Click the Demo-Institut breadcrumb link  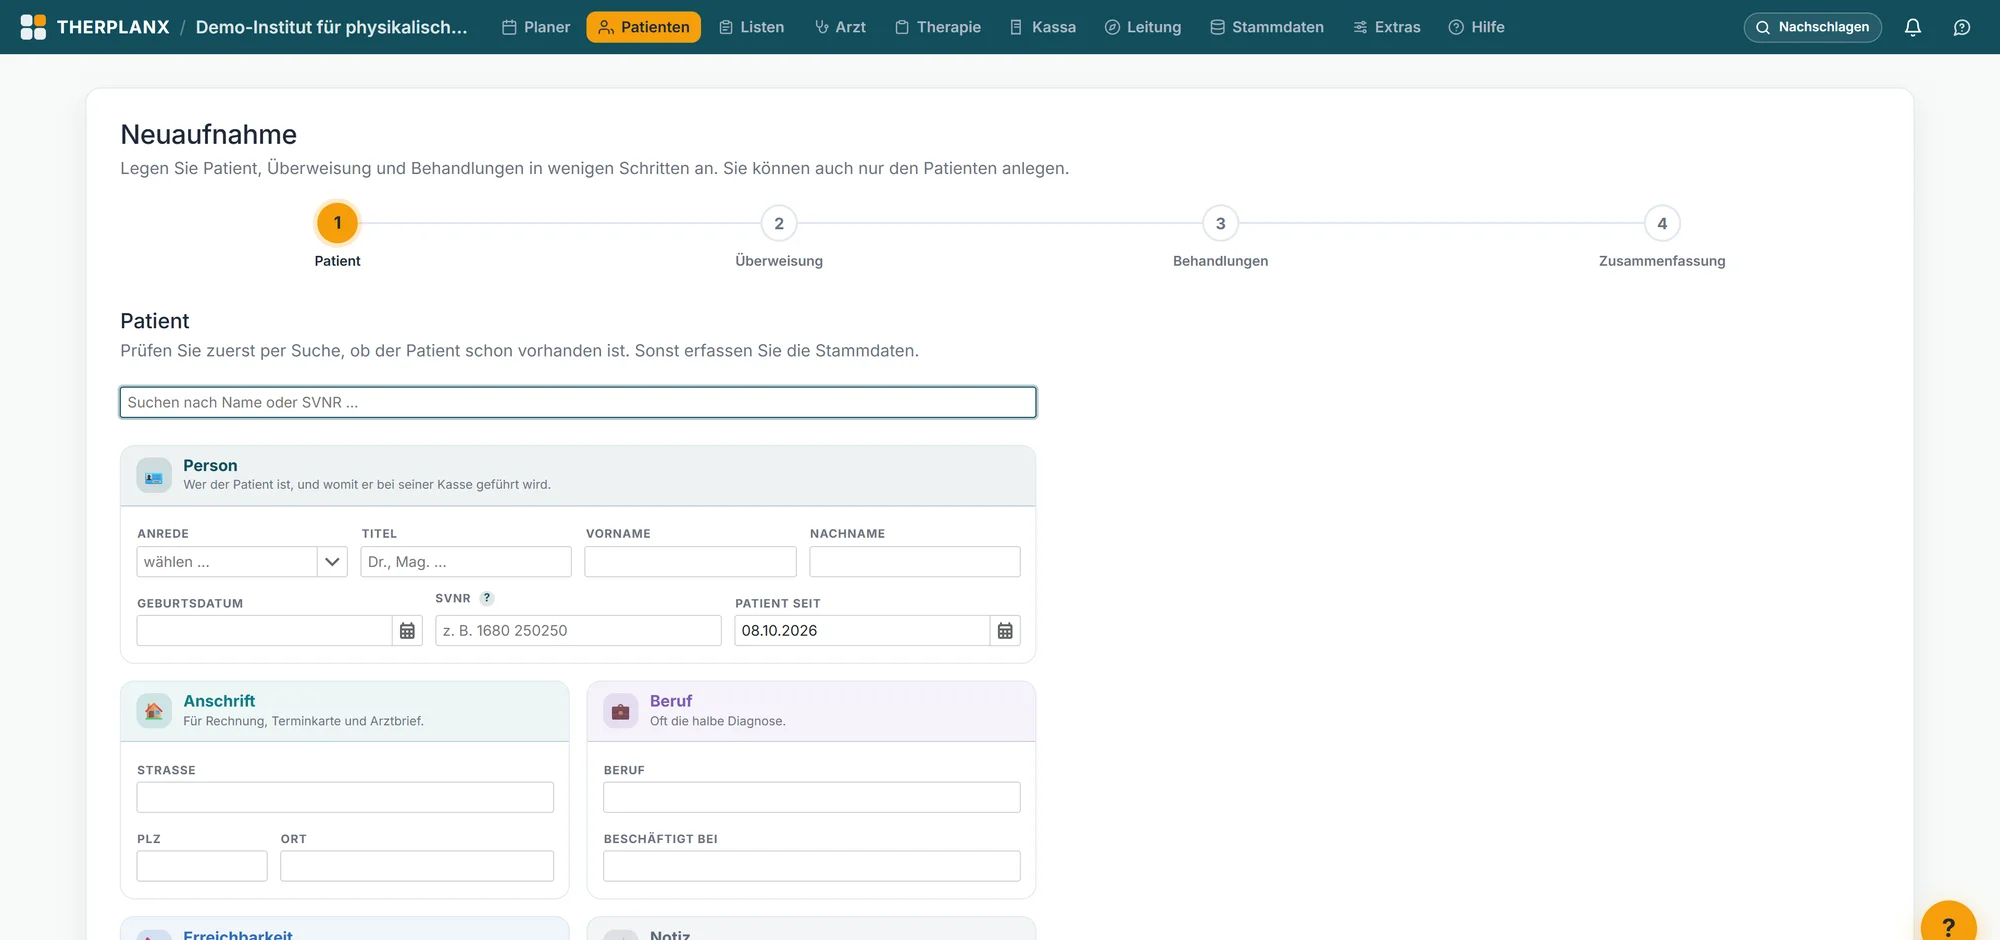pos(332,27)
